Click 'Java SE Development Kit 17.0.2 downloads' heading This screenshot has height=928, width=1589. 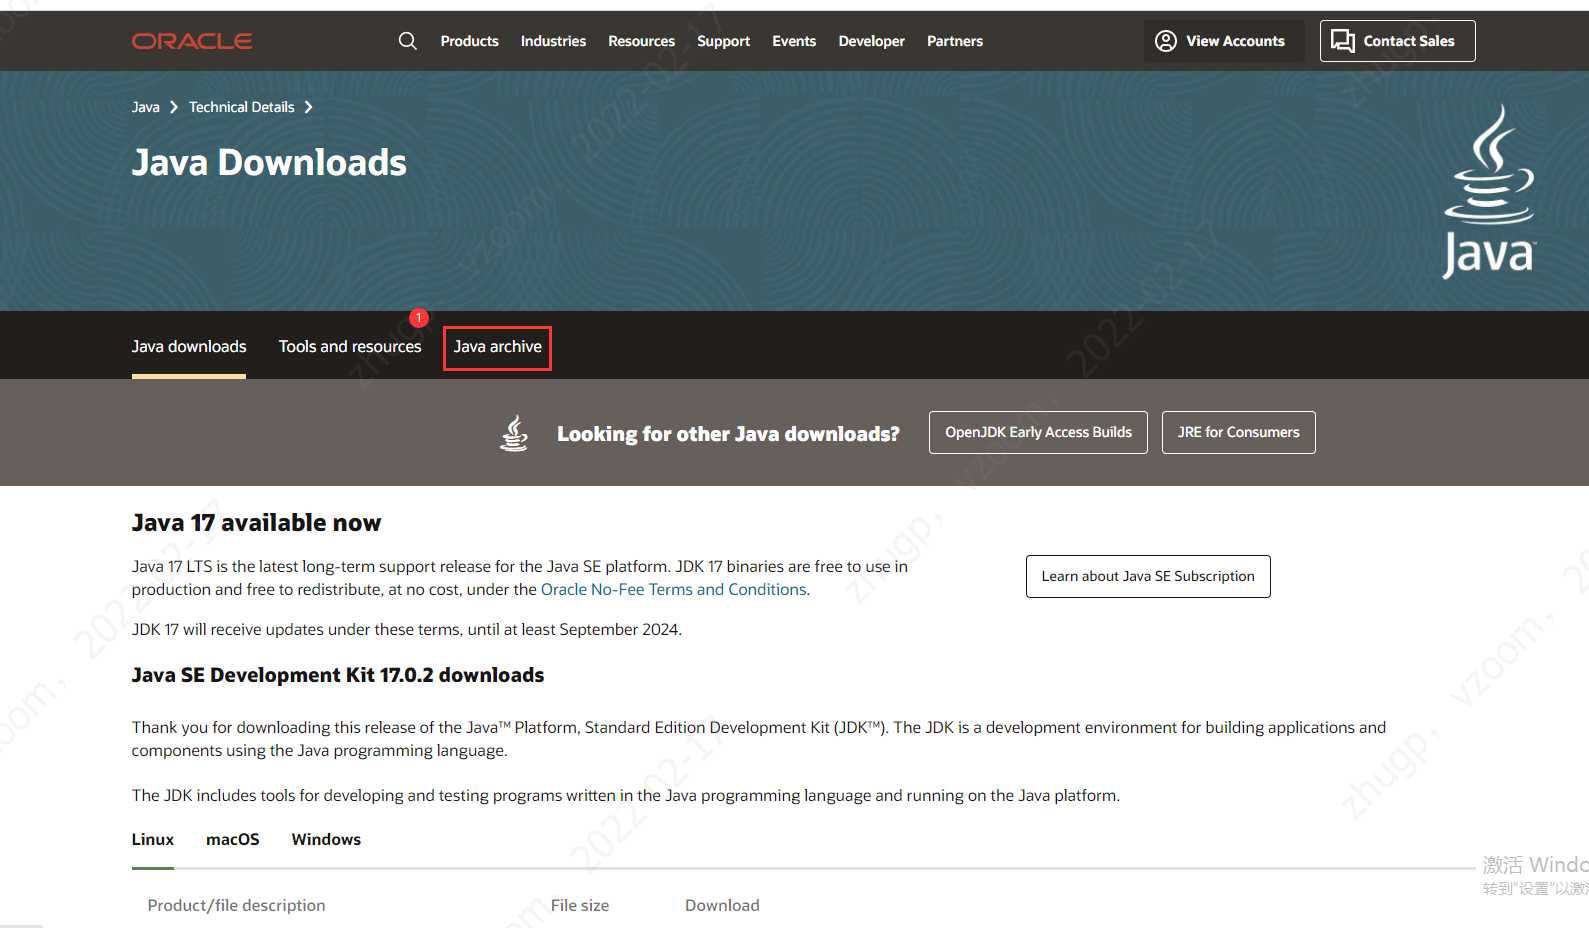(x=338, y=675)
